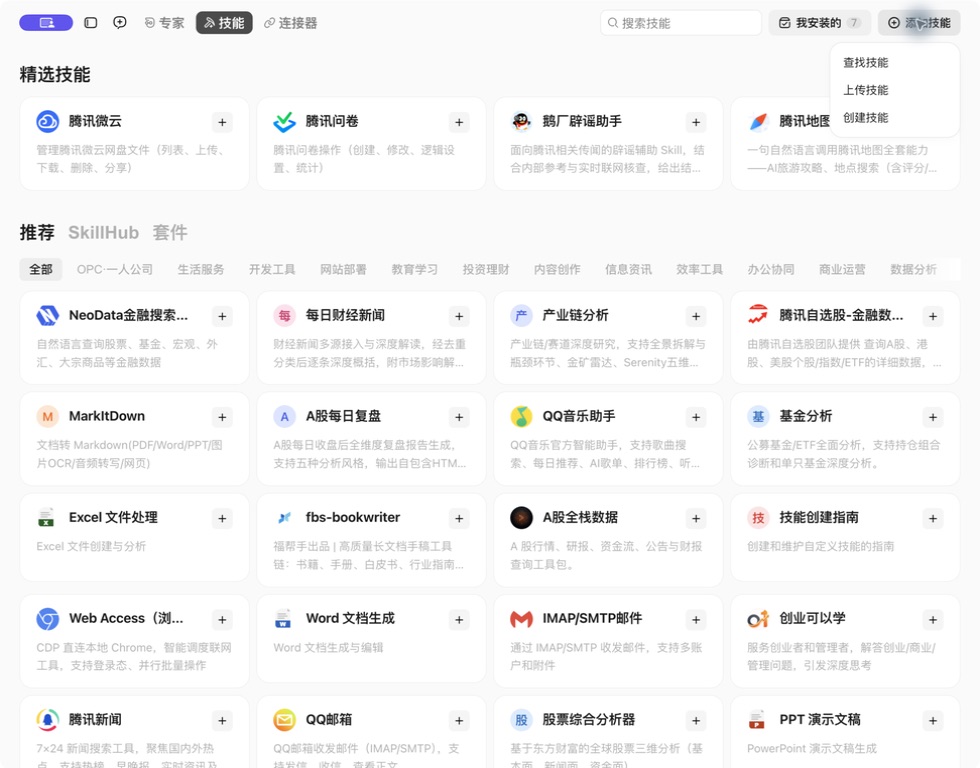The width and height of the screenshot is (980, 768).
Task: Click the Web Access Chrome logo
Action: [48, 619]
